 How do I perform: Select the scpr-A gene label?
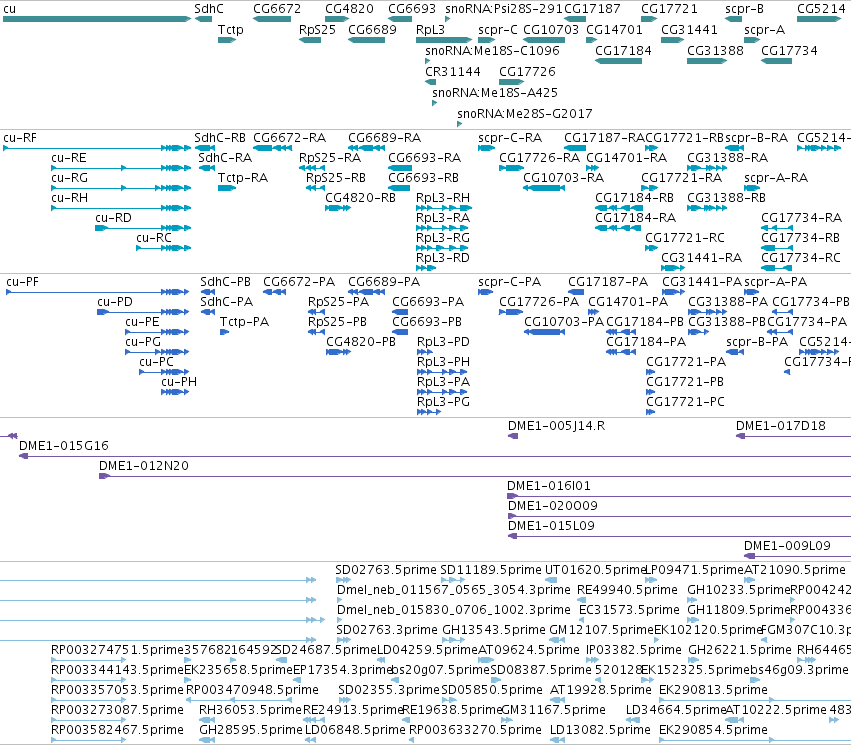point(764,30)
